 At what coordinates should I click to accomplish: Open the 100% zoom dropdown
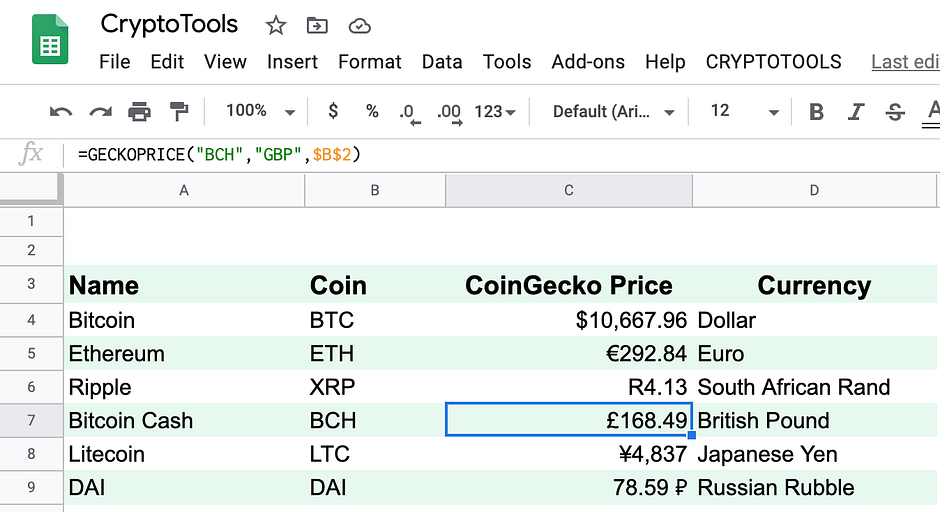pyautogui.click(x=260, y=112)
